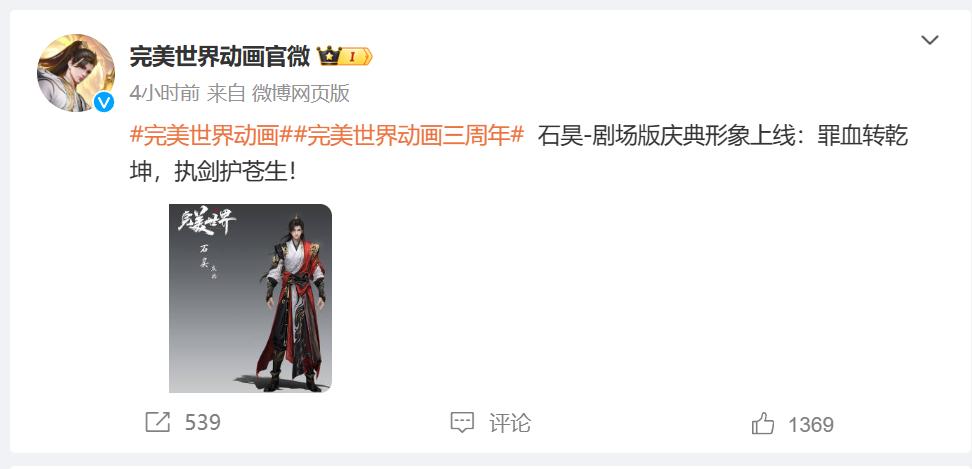The height and width of the screenshot is (469, 972).
Task: Open the 完美世界动画官微 account name link
Action: [219, 57]
